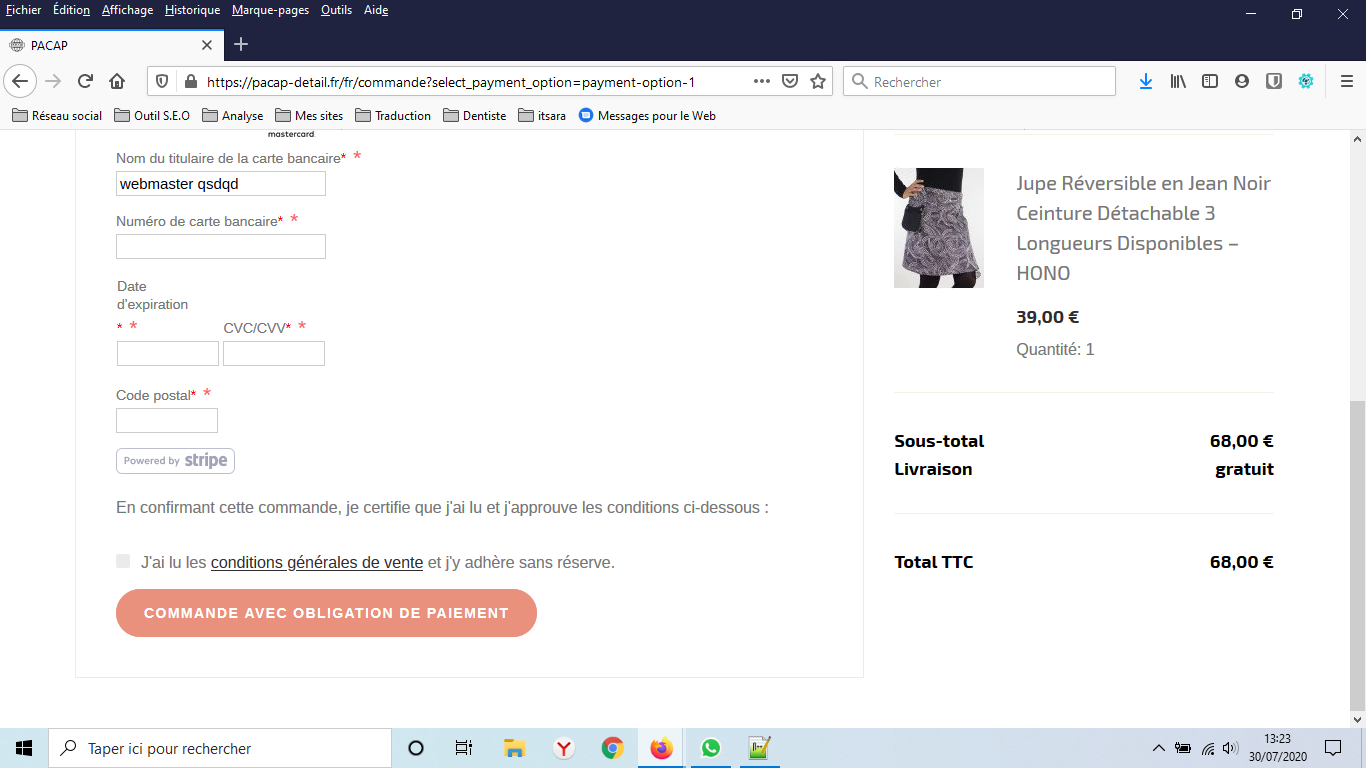Open the downloads arrow icon
1366x768 pixels.
(1146, 82)
